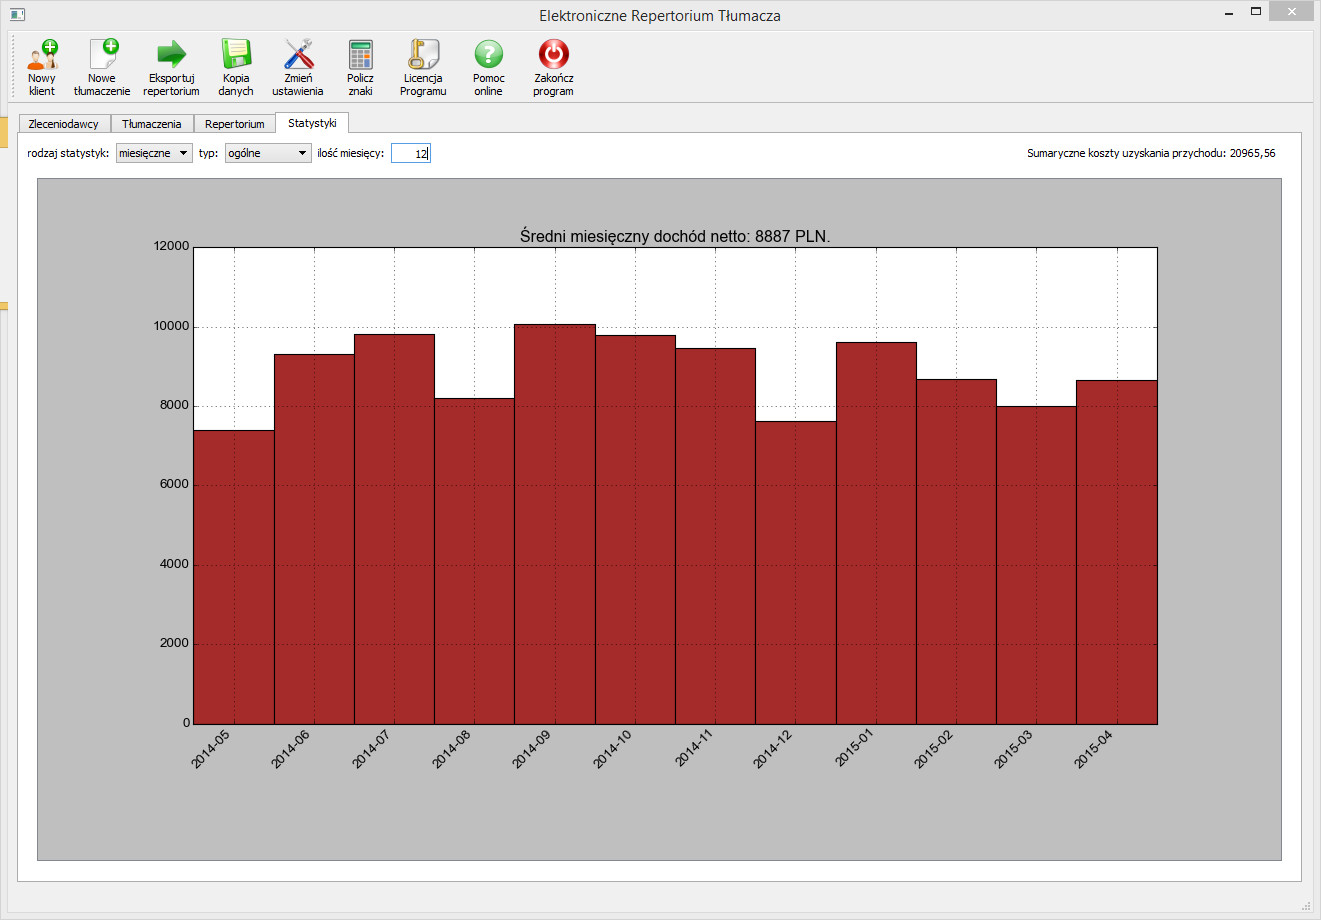Click the bar for 2014-12
1321x920 pixels.
click(x=796, y=572)
